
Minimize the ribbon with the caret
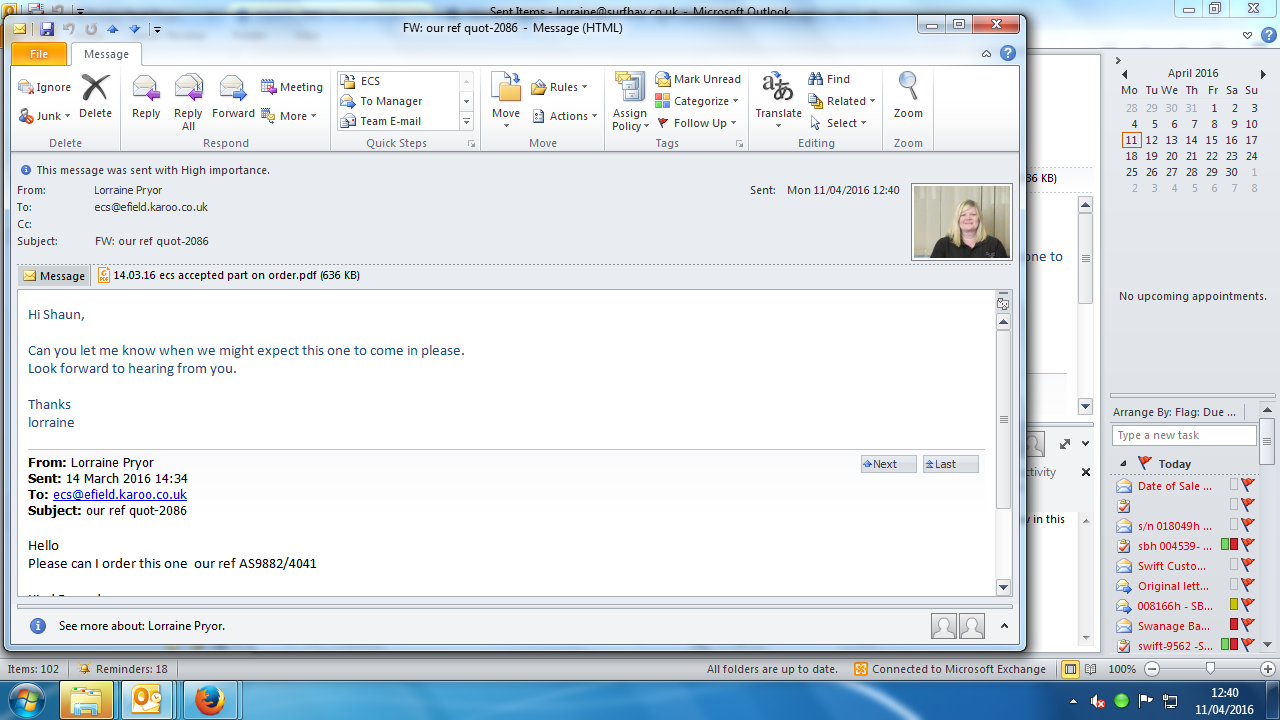click(x=987, y=54)
